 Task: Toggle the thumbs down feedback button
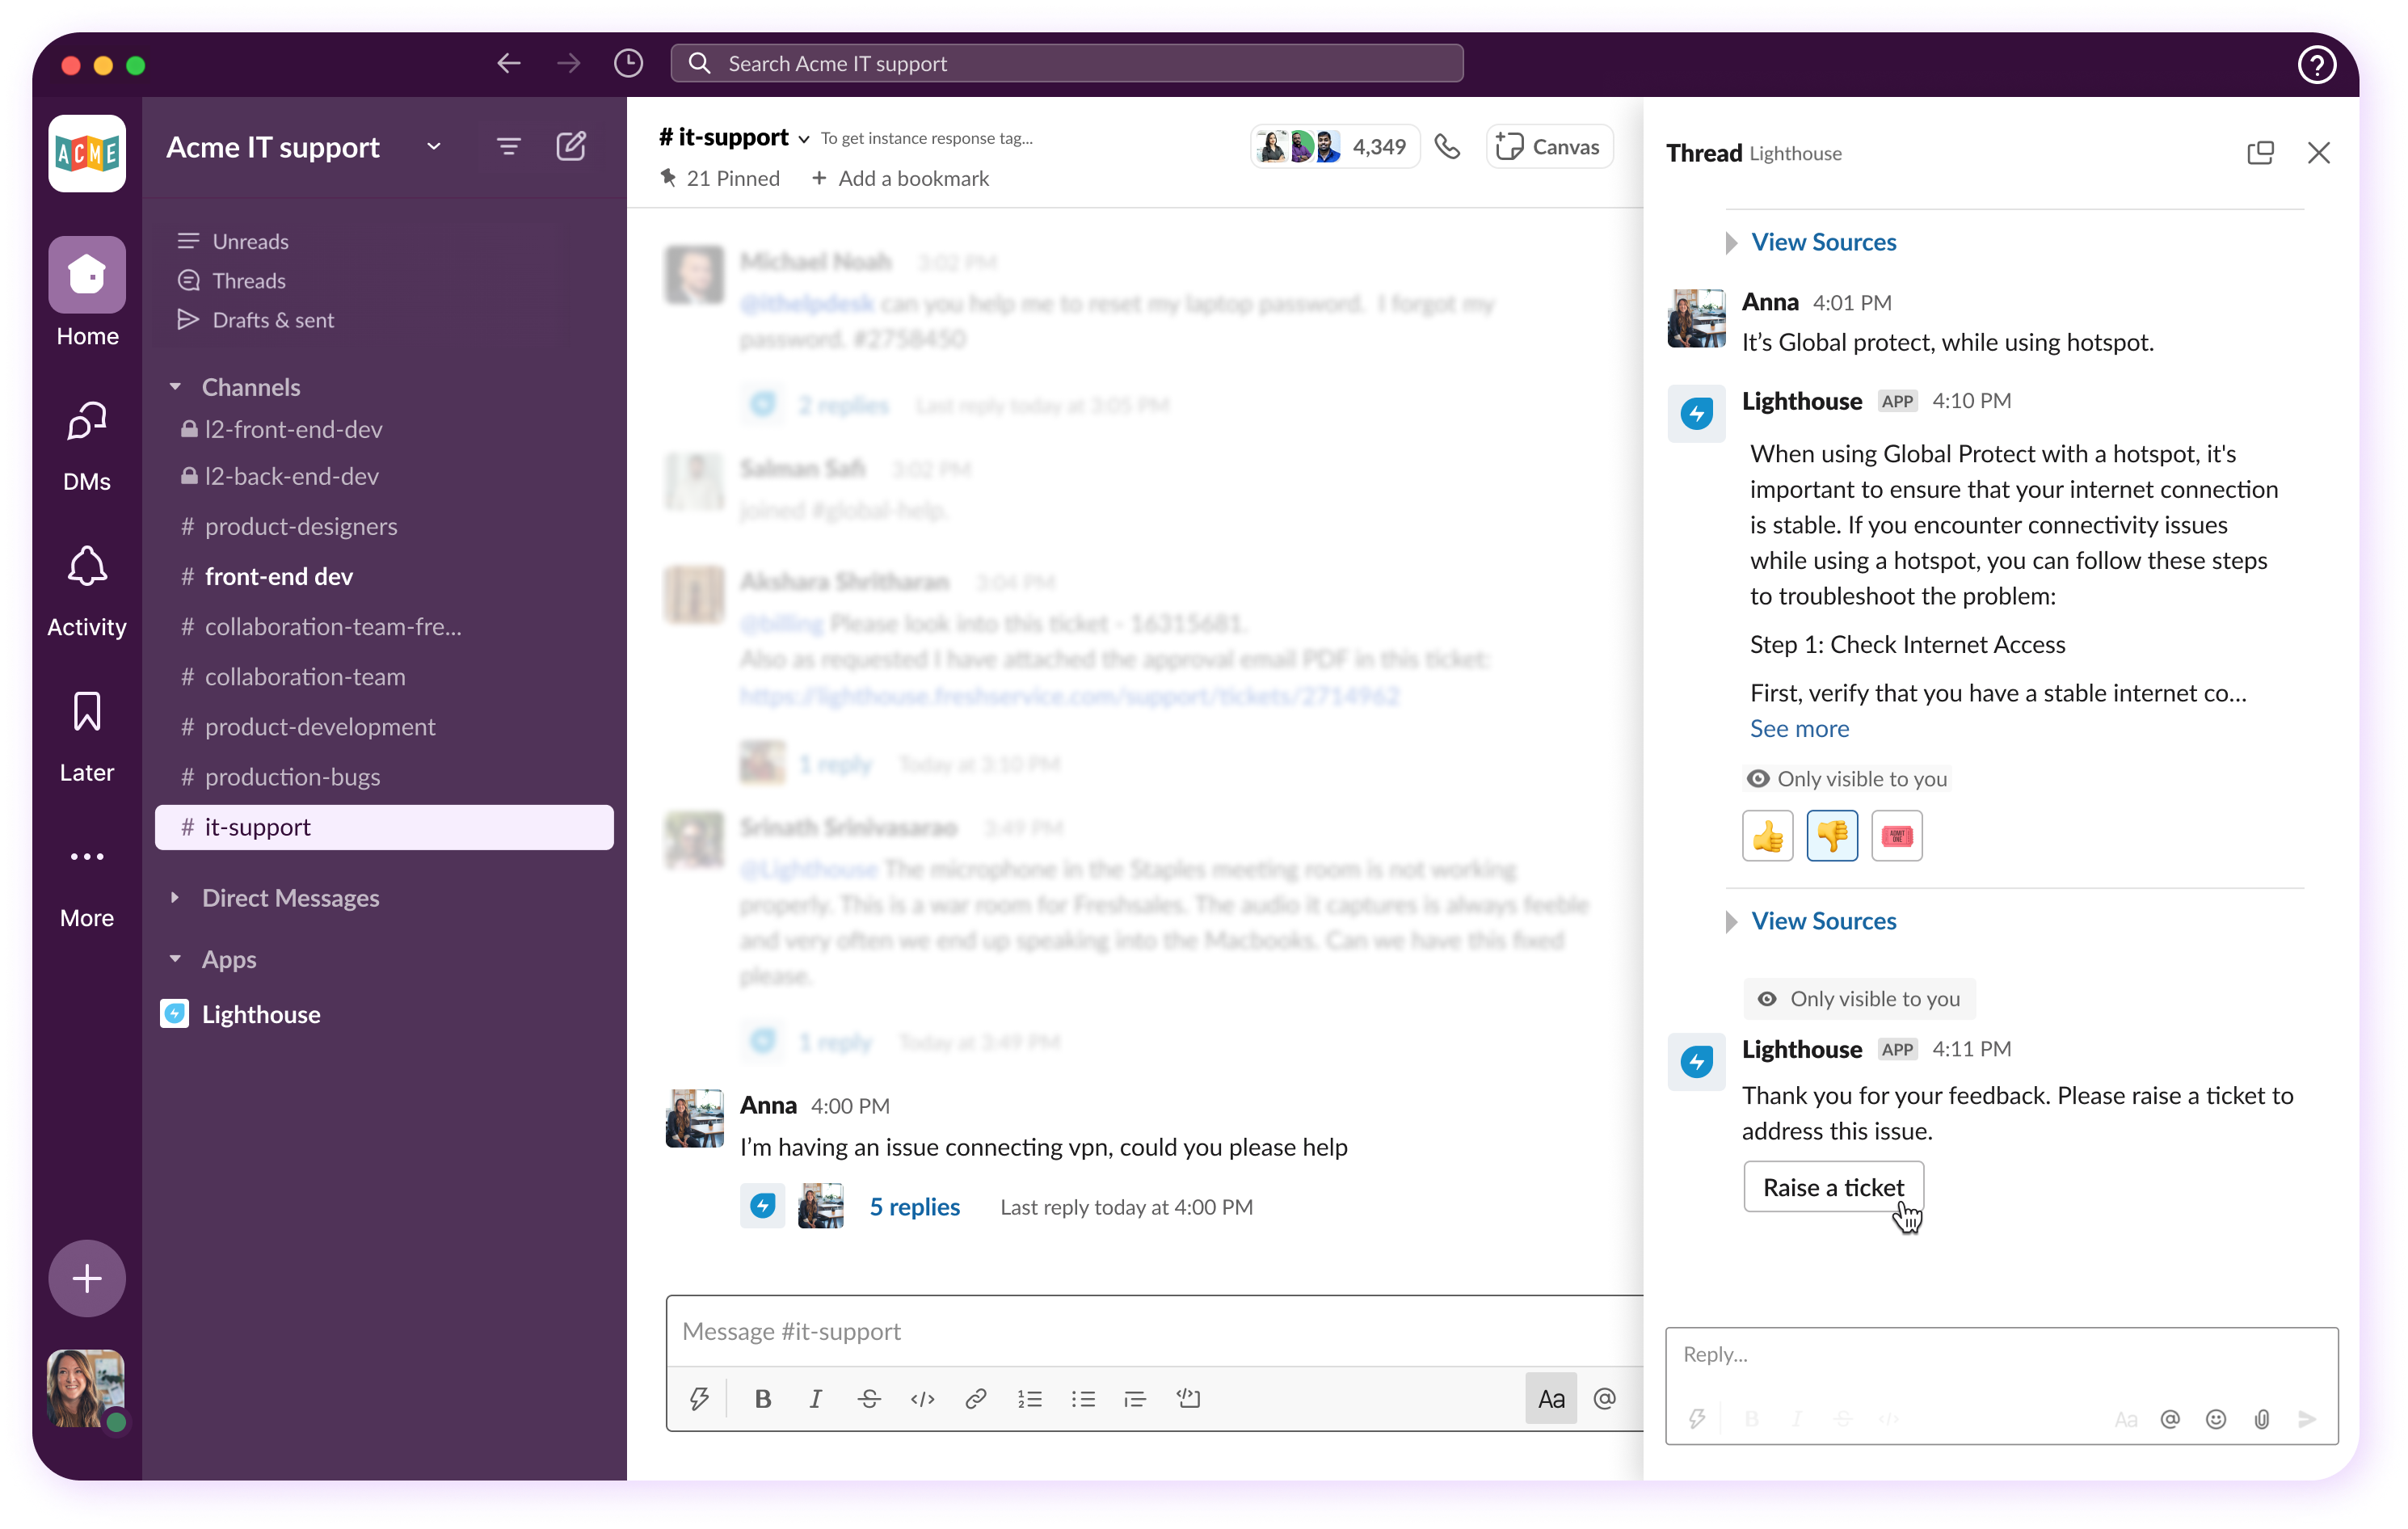coord(1832,836)
